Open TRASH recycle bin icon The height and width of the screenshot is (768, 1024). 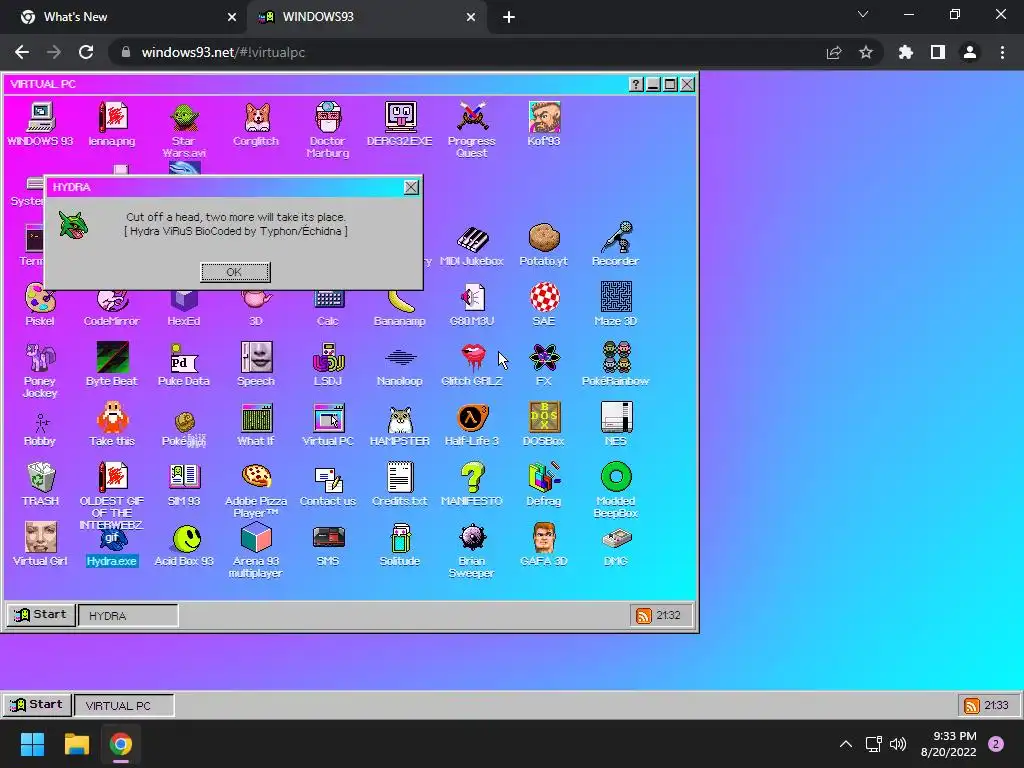40,477
